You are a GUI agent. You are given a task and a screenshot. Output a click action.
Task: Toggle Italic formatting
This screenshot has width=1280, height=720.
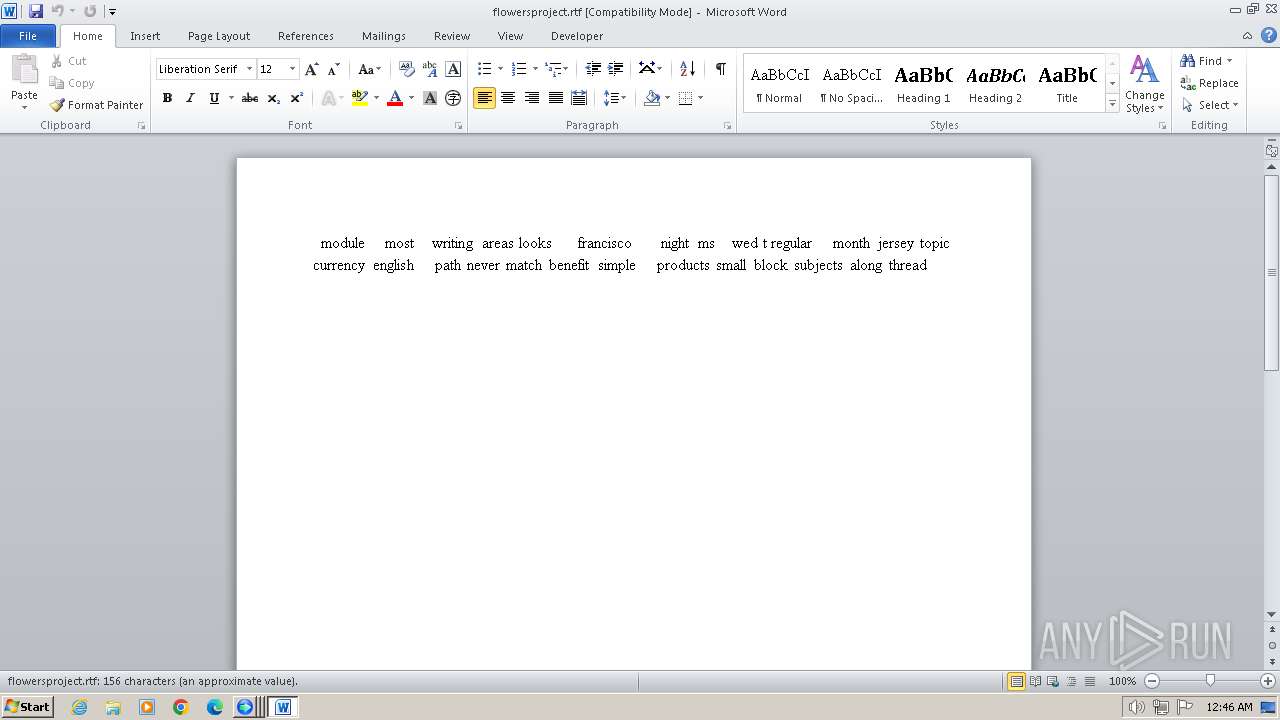click(x=190, y=98)
